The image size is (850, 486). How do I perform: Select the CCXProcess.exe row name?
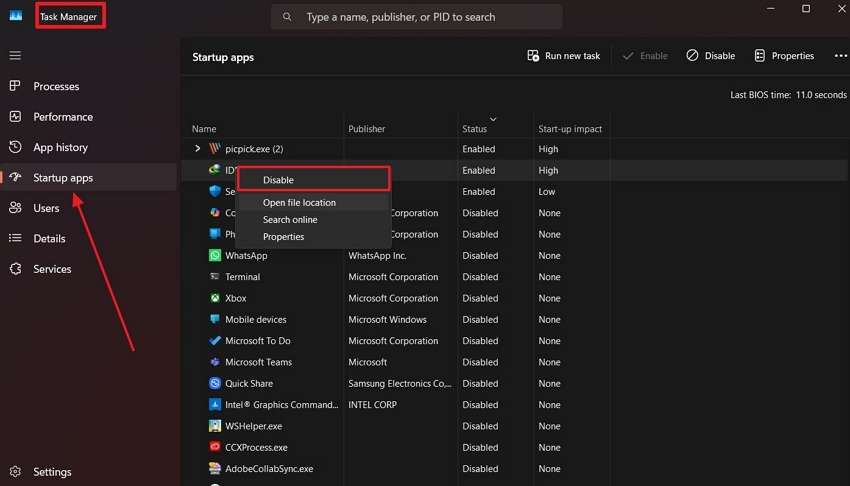256,447
